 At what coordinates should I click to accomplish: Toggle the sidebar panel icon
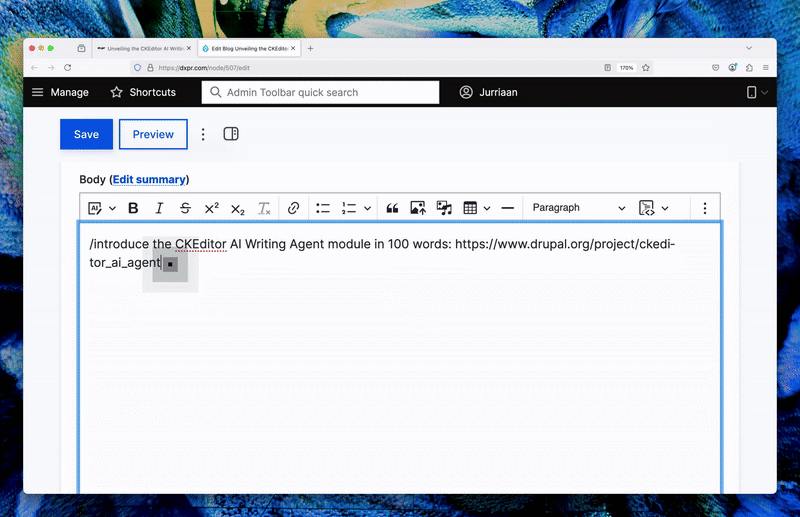231,134
